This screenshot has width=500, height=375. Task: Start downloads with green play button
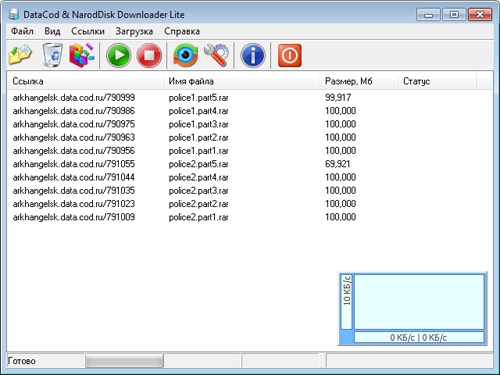[118, 55]
